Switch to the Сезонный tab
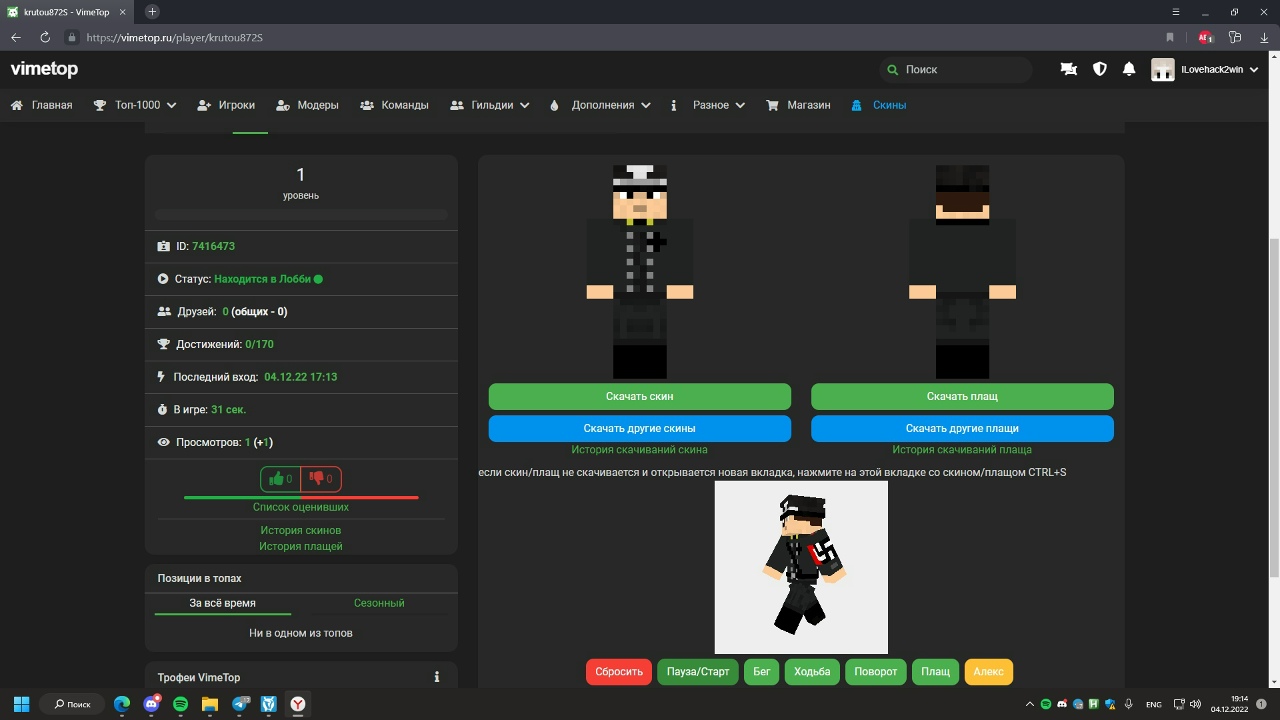The image size is (1280, 720). click(x=379, y=603)
